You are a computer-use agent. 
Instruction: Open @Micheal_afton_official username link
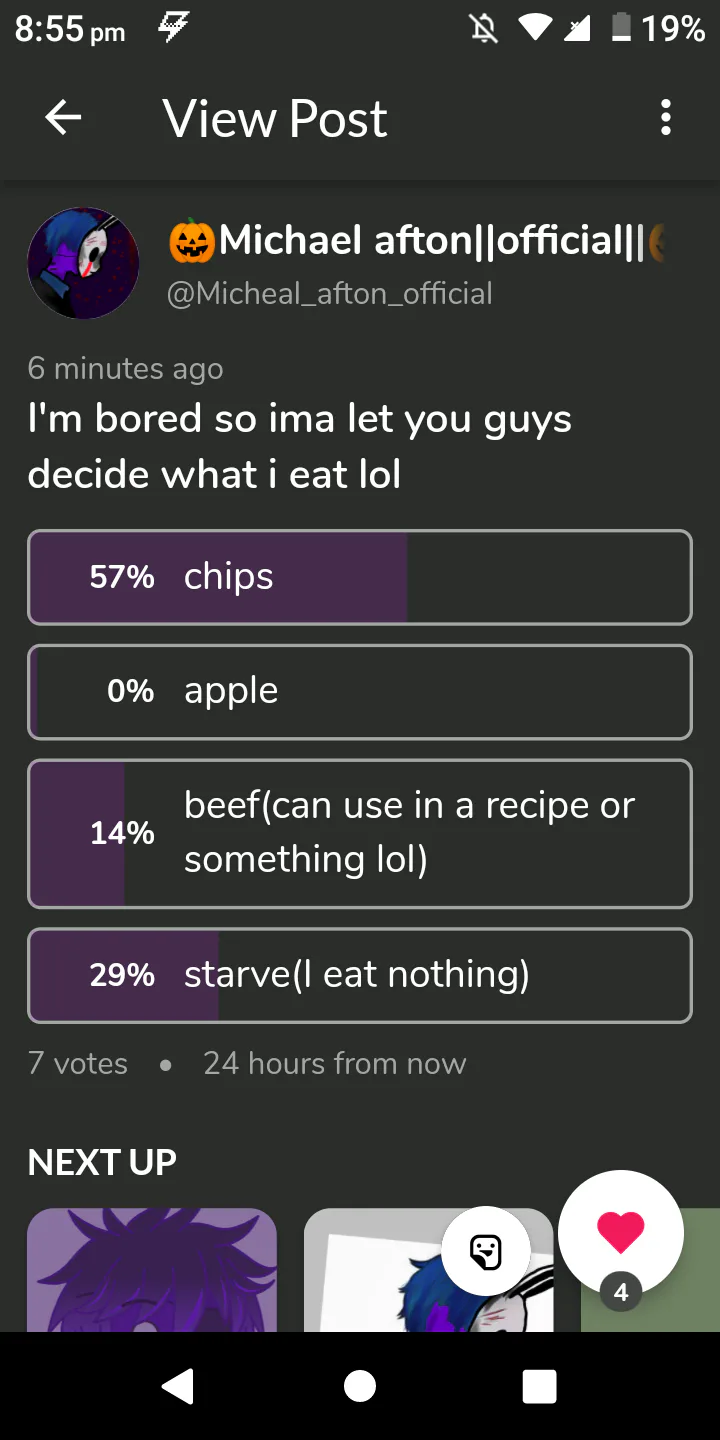[330, 294]
